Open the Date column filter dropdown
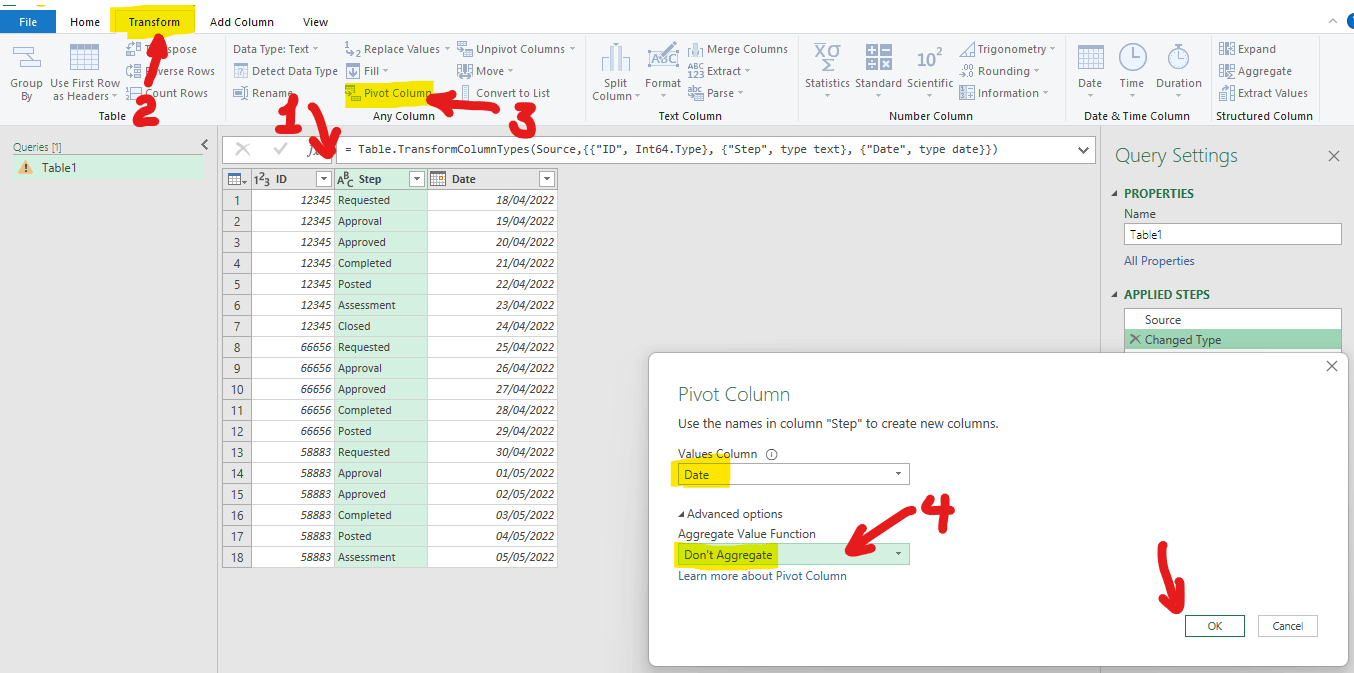Image resolution: width=1354 pixels, height=673 pixels. [x=546, y=179]
